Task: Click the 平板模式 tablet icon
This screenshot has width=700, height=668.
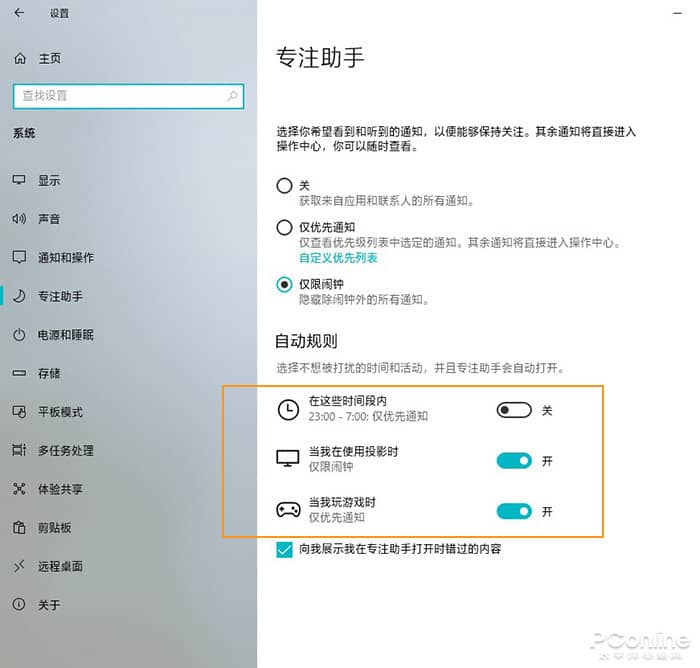Action: pos(19,411)
